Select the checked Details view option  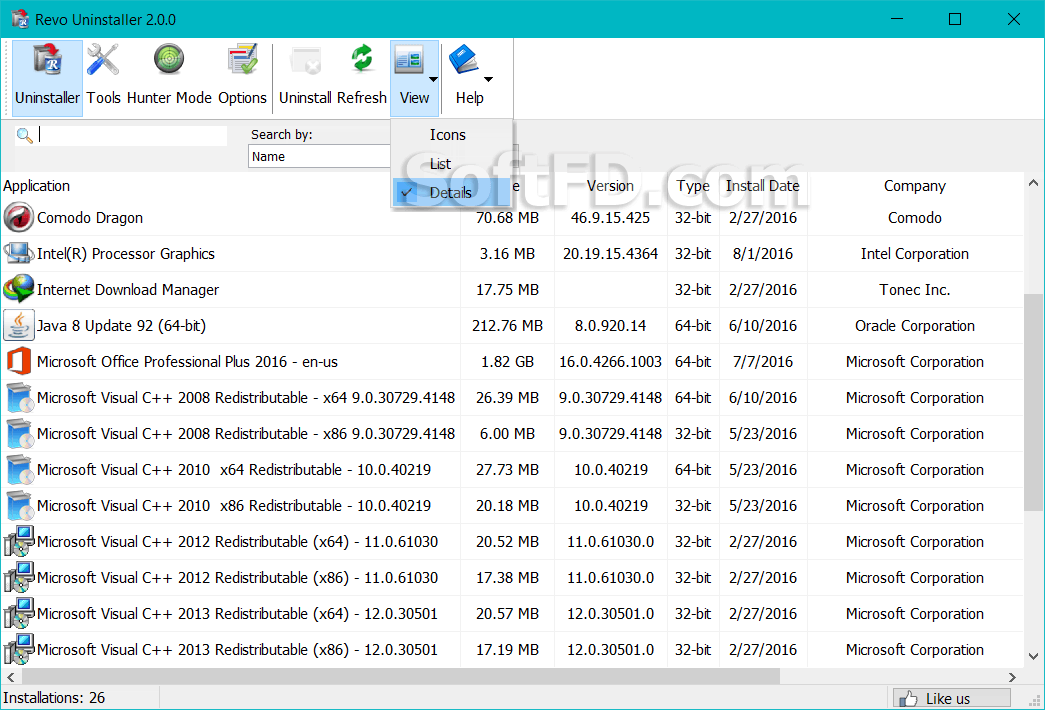(x=452, y=193)
